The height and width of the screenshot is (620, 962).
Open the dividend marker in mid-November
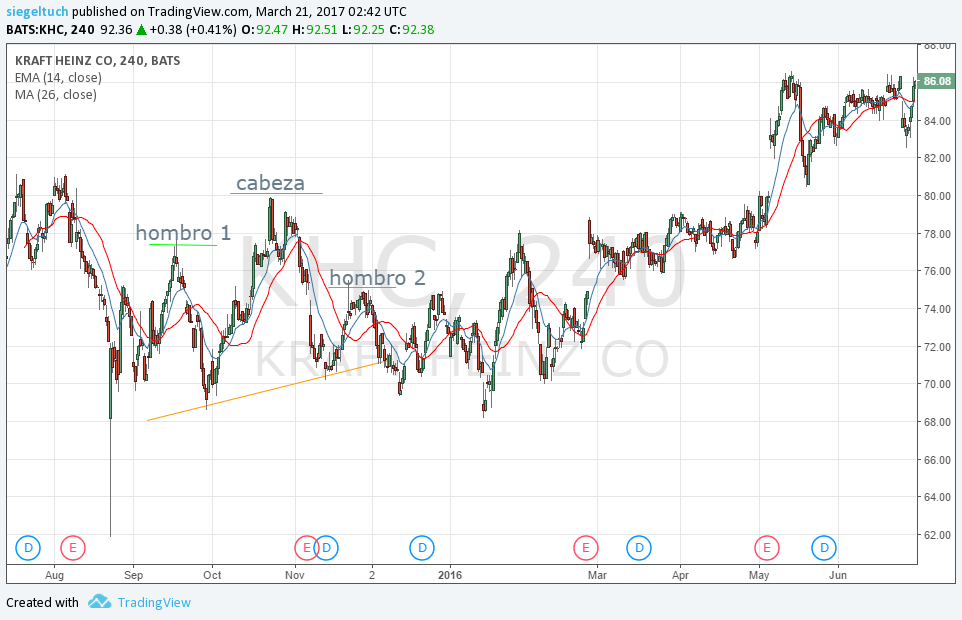point(327,548)
